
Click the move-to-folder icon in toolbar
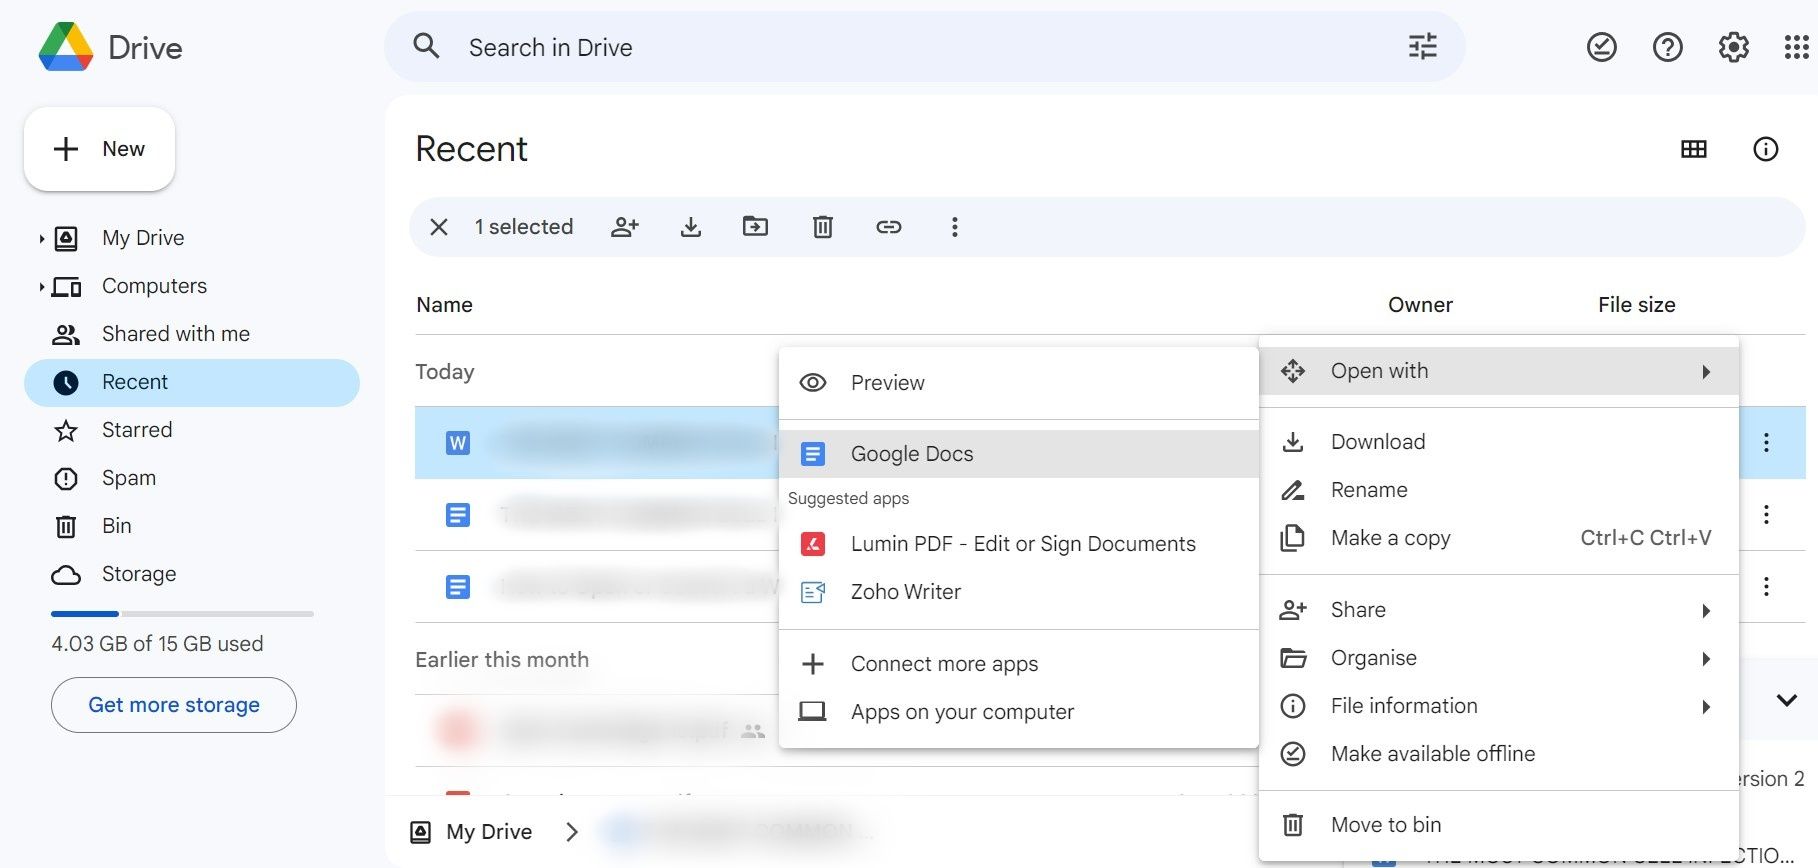point(755,227)
